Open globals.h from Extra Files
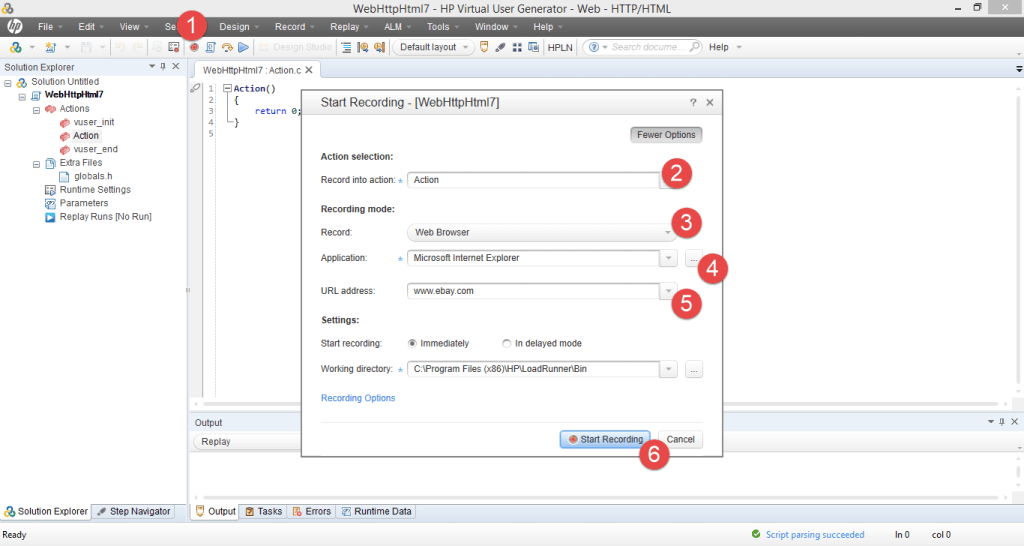The height and width of the screenshot is (546, 1024). pos(93,176)
